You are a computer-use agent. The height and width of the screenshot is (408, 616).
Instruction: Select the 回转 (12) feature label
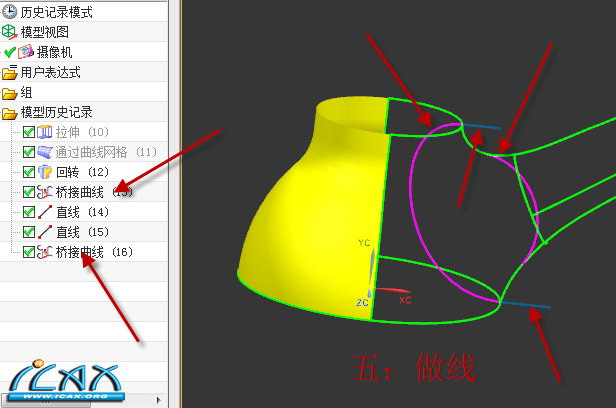coord(82,172)
